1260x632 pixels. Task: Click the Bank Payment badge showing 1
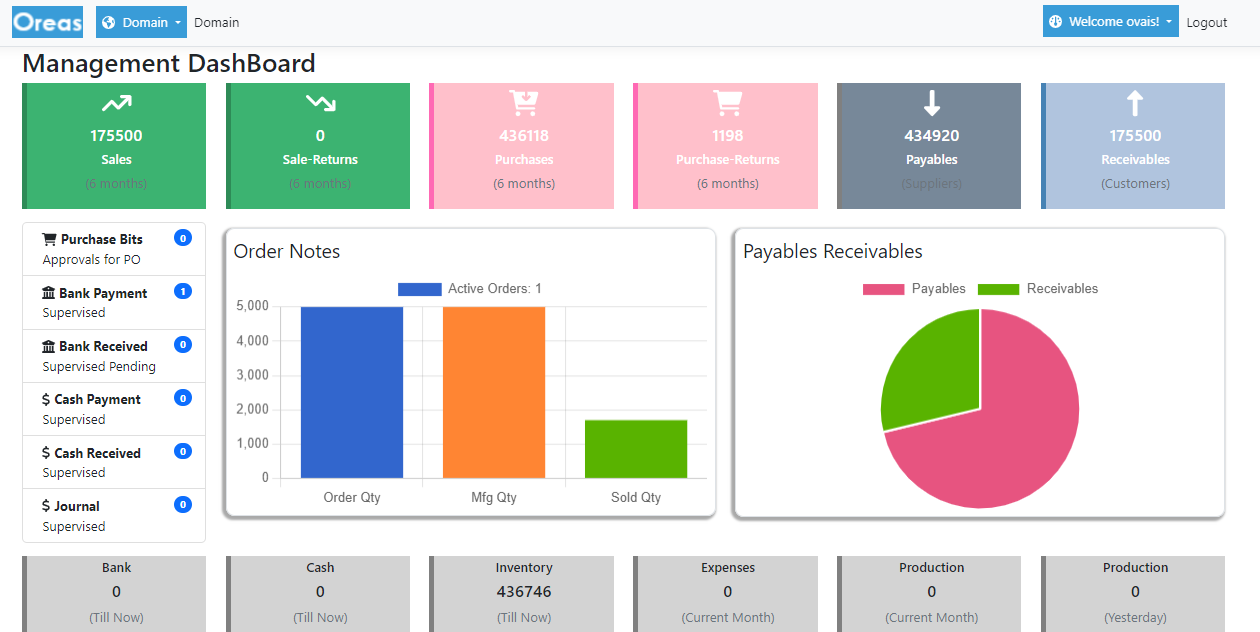point(182,291)
